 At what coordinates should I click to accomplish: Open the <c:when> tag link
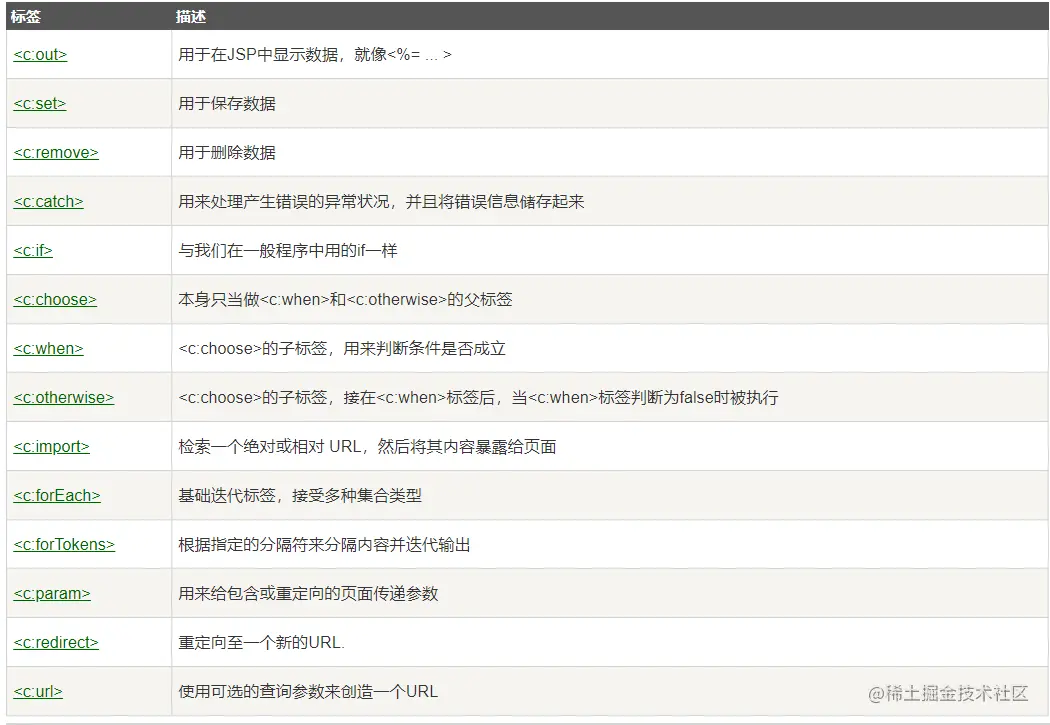(x=48, y=348)
